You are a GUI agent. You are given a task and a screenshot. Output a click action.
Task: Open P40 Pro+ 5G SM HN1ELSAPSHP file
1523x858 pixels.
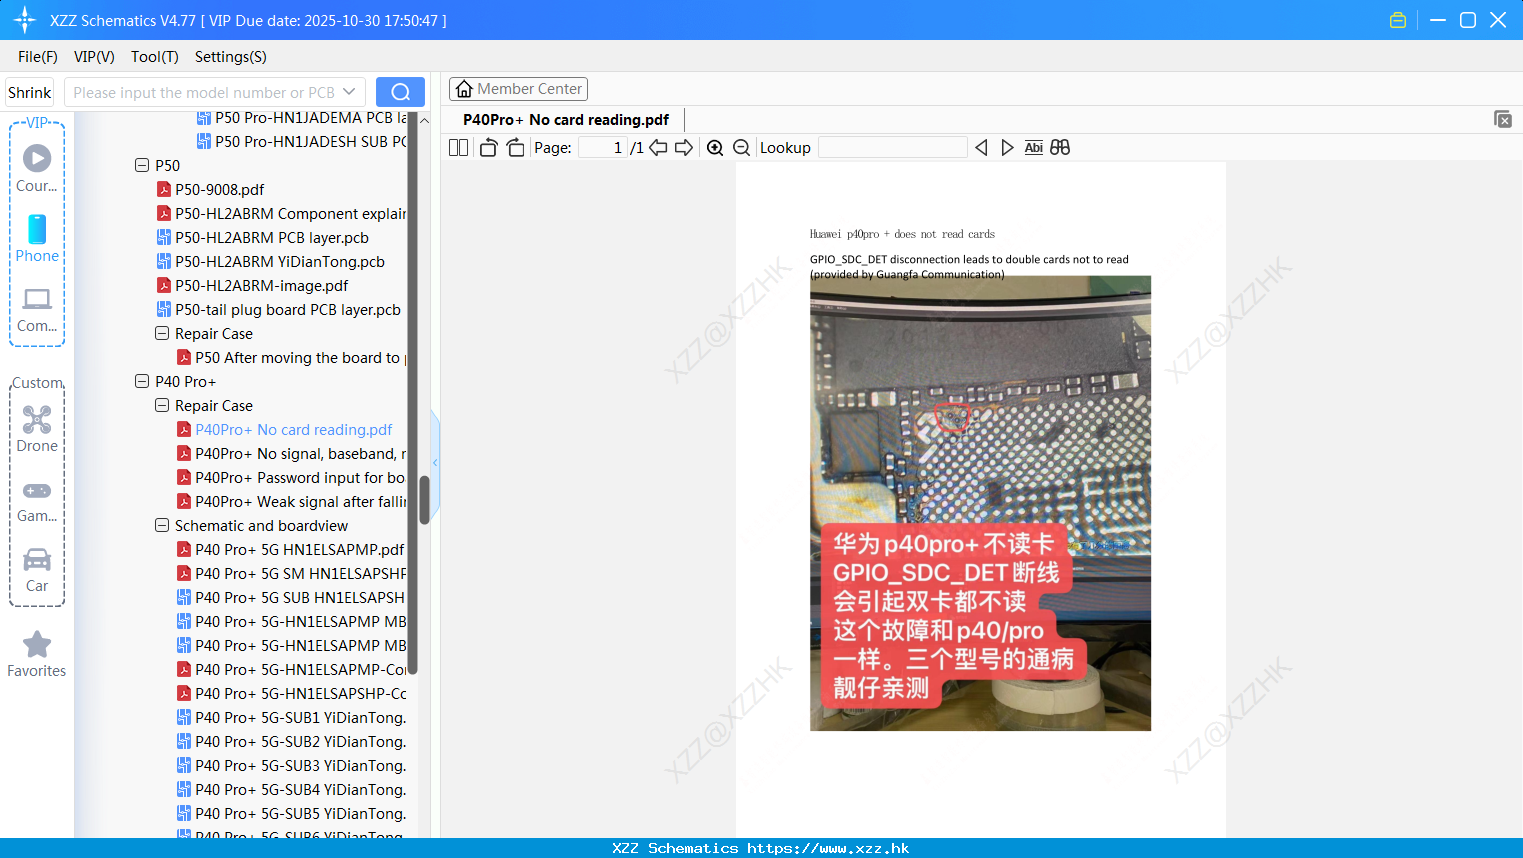pyautogui.click(x=292, y=574)
